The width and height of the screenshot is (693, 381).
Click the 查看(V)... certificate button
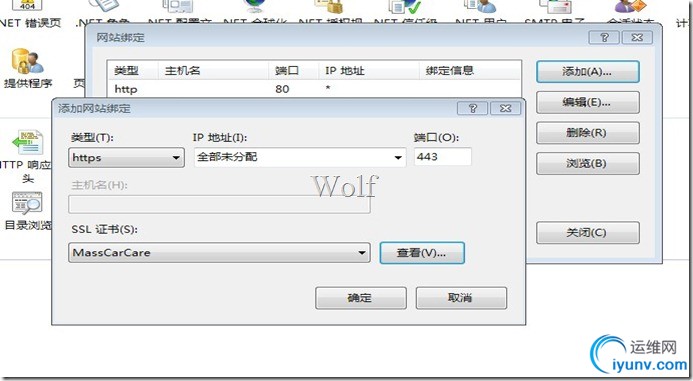point(422,253)
